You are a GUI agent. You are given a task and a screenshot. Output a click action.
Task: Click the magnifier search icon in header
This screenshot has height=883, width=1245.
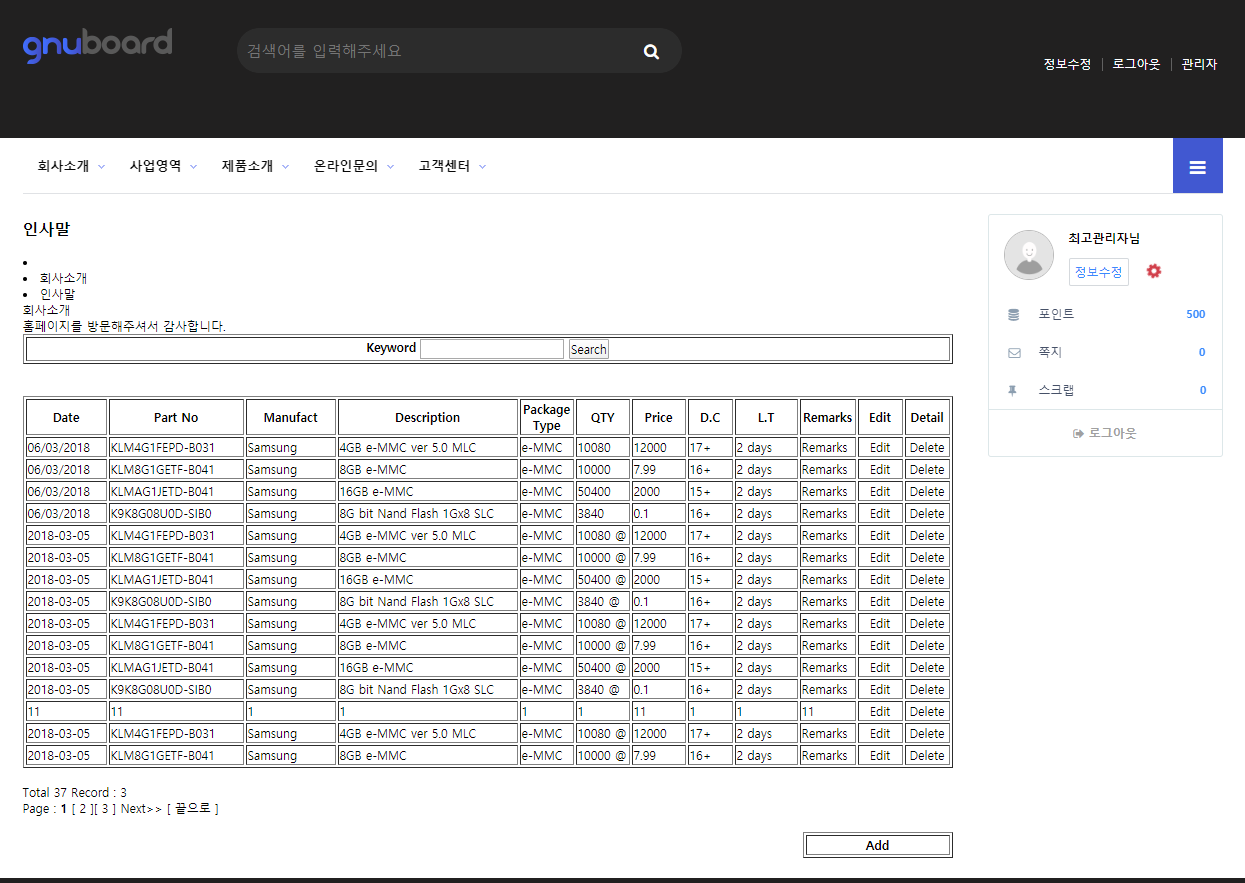click(652, 52)
